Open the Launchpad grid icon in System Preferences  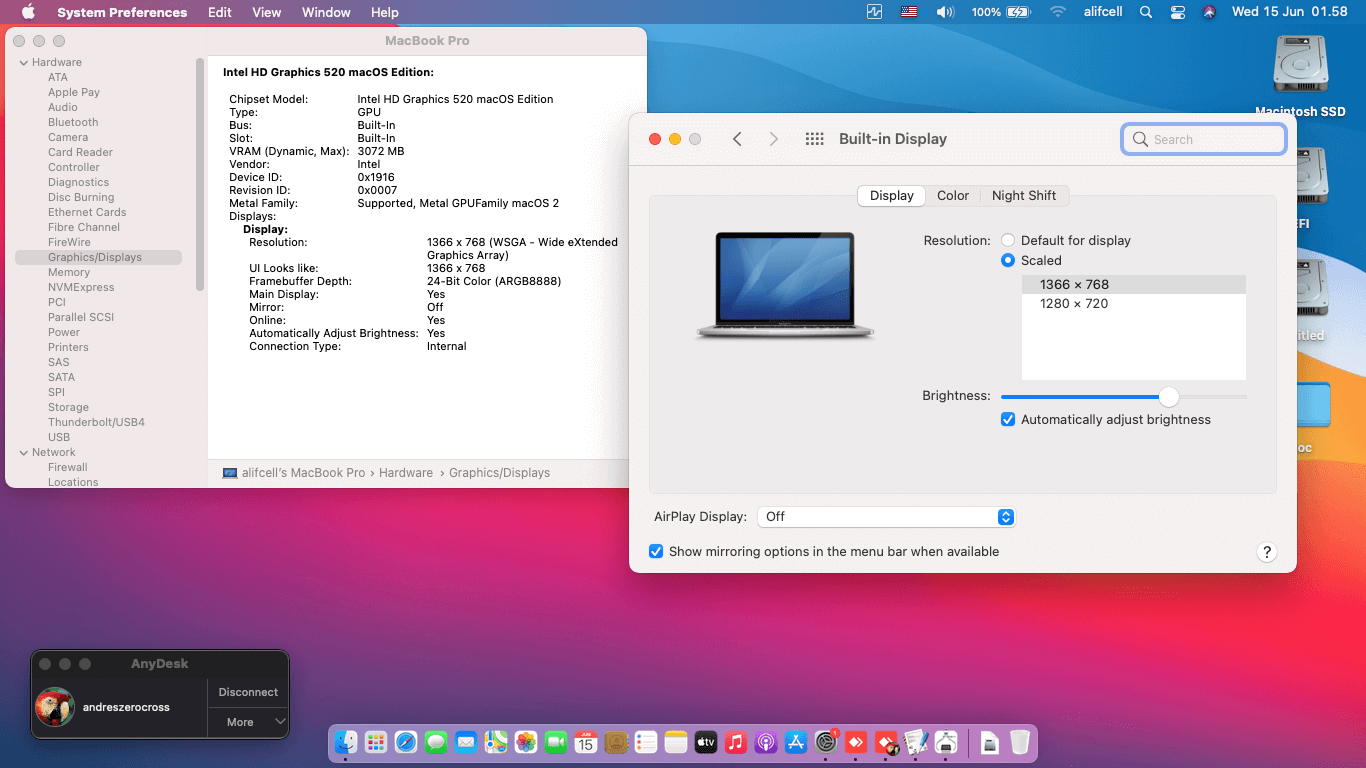[814, 139]
